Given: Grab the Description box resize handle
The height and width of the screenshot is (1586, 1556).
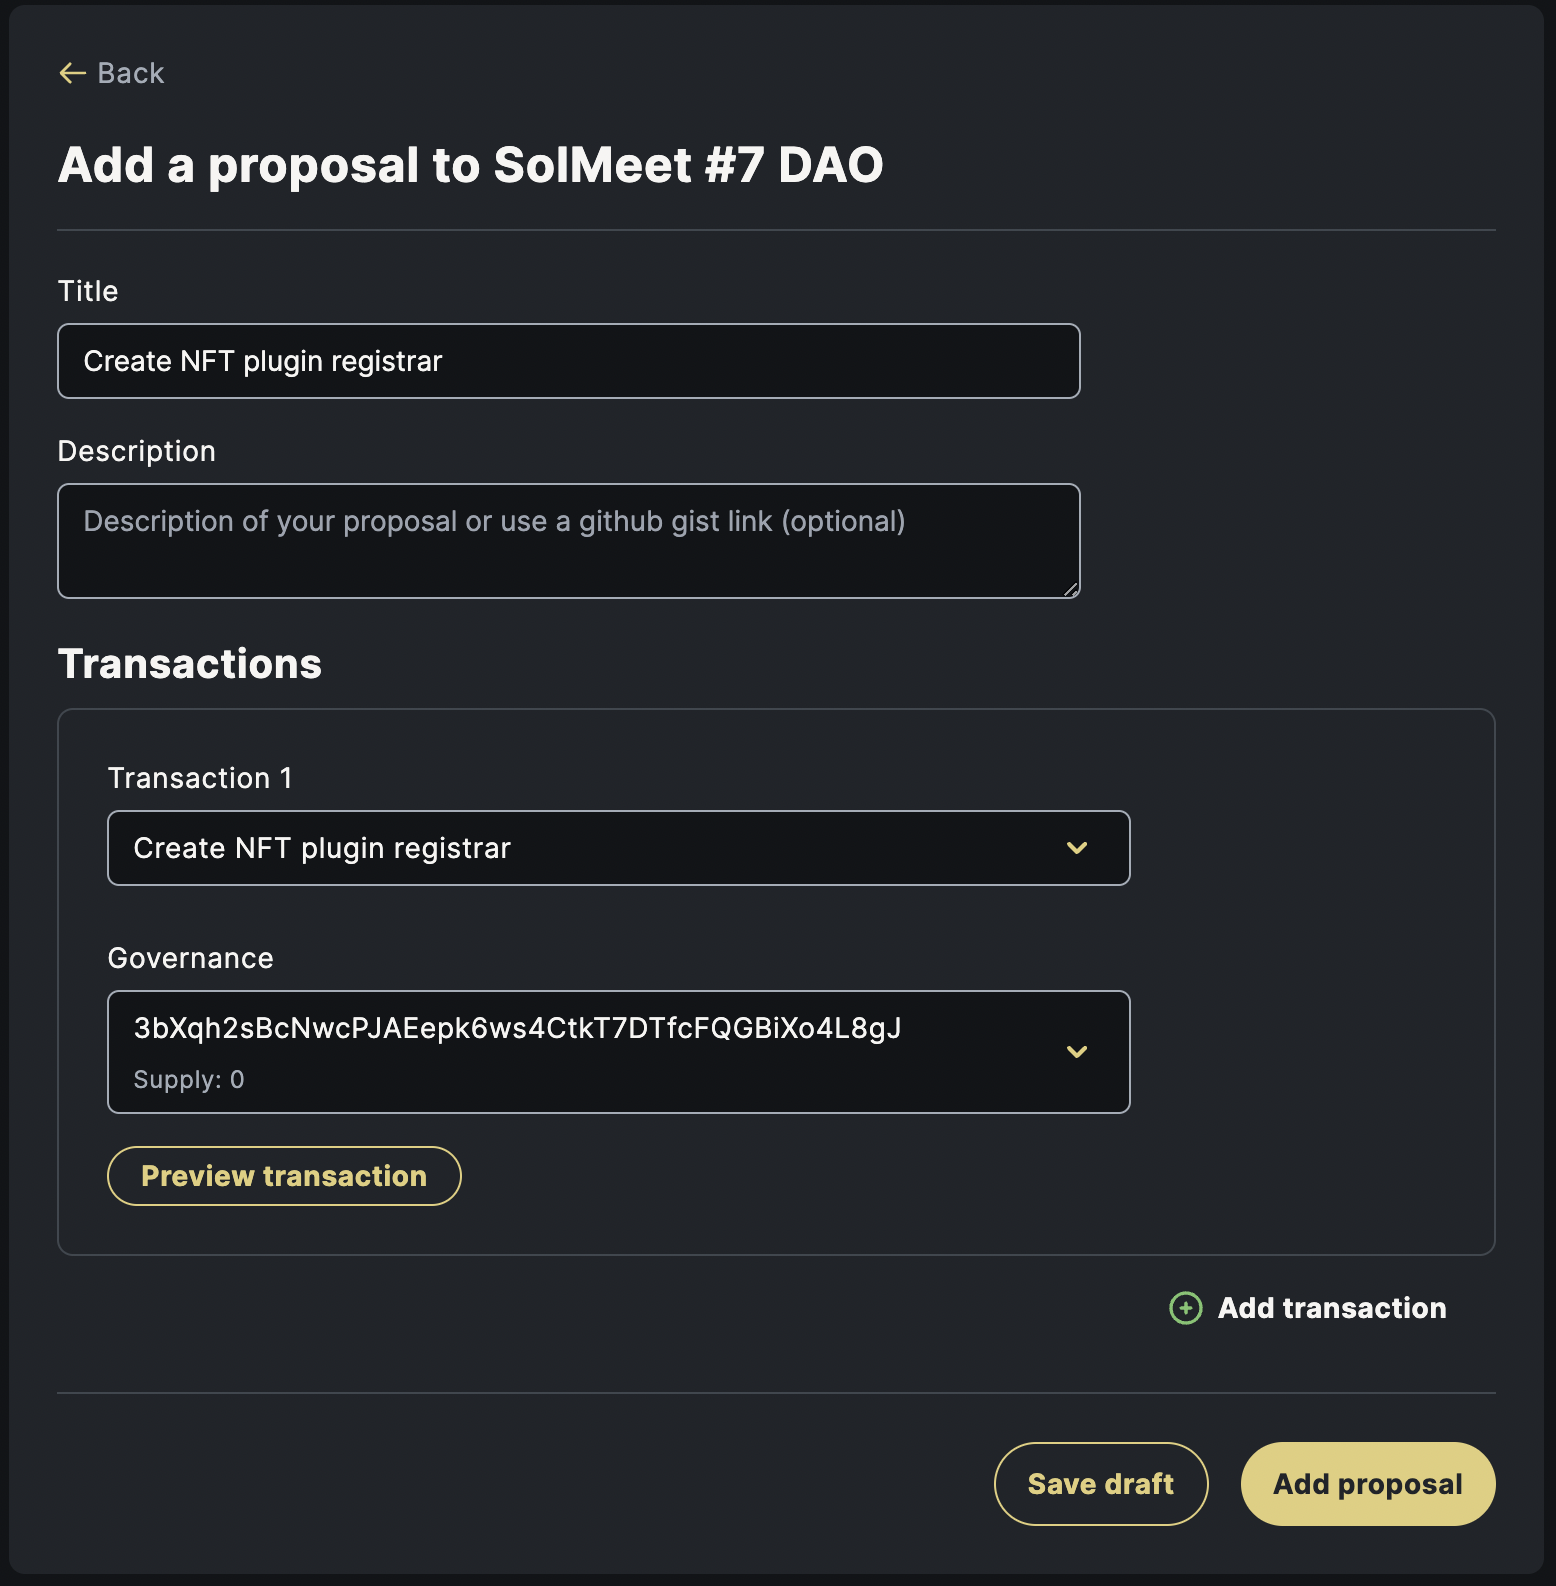Looking at the screenshot, I should [x=1071, y=590].
